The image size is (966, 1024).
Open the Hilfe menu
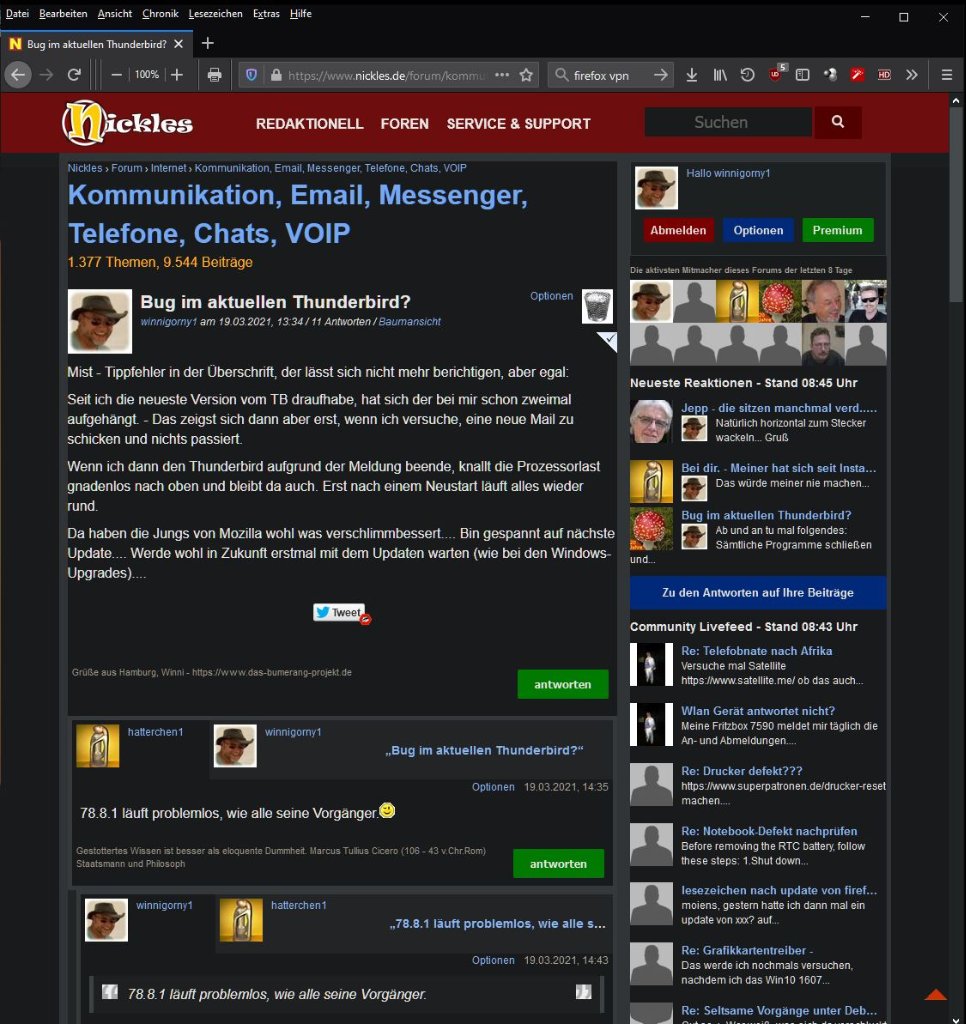coord(300,13)
